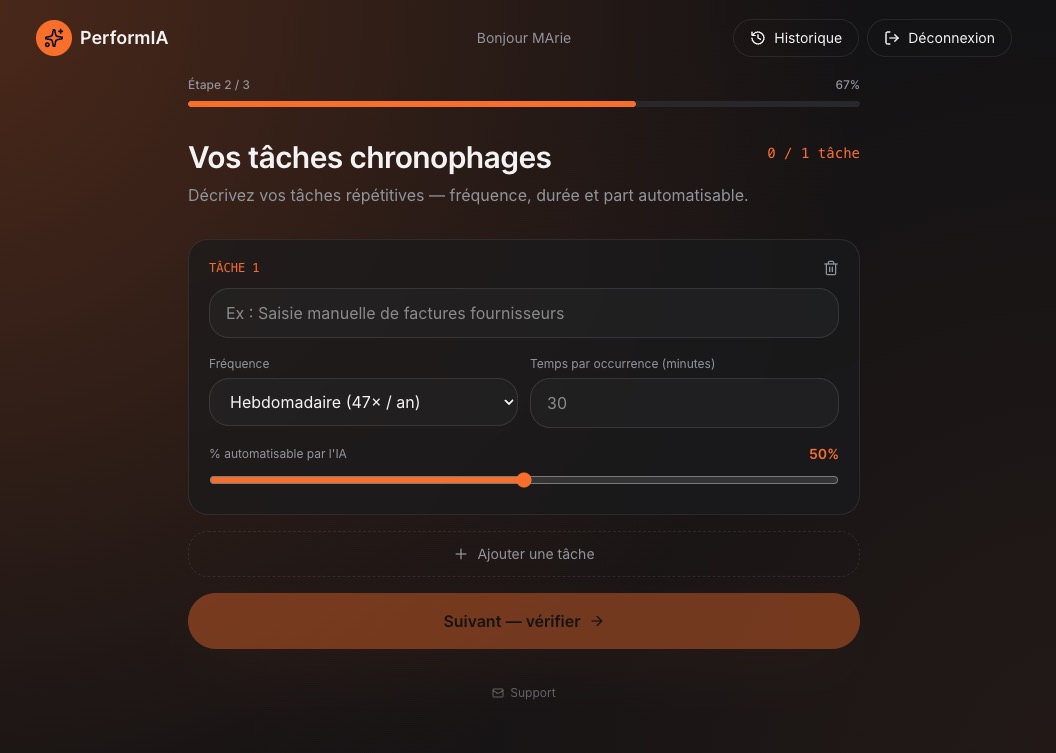
Task: Open the Support link
Action: point(524,693)
